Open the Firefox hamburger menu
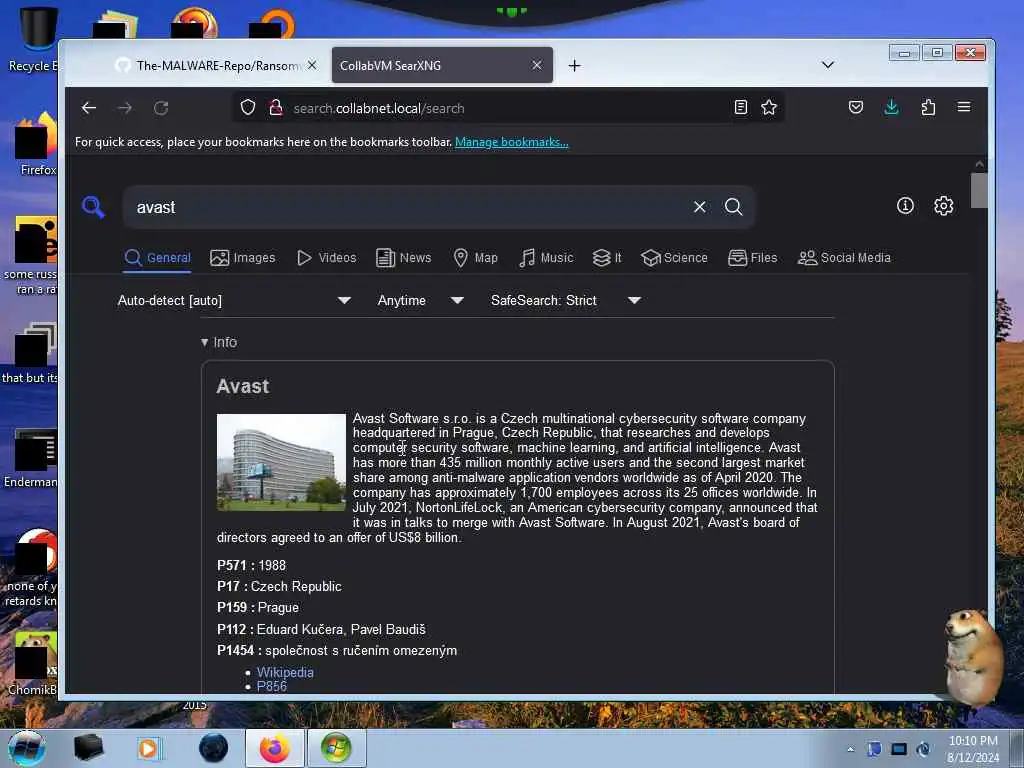 click(964, 107)
